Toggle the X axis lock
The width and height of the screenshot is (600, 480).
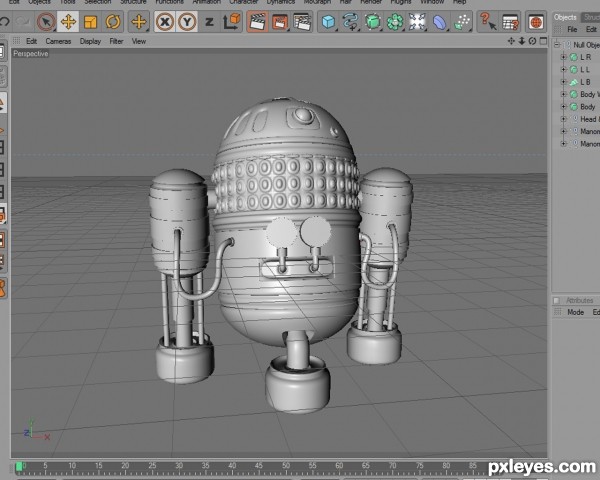point(165,22)
